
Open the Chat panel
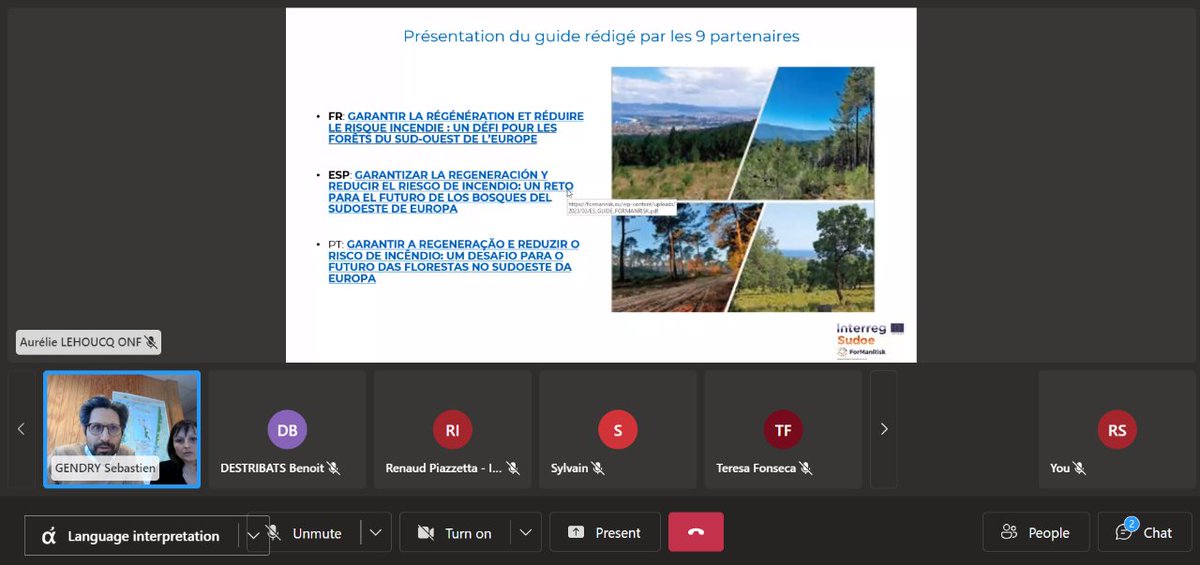[1144, 533]
